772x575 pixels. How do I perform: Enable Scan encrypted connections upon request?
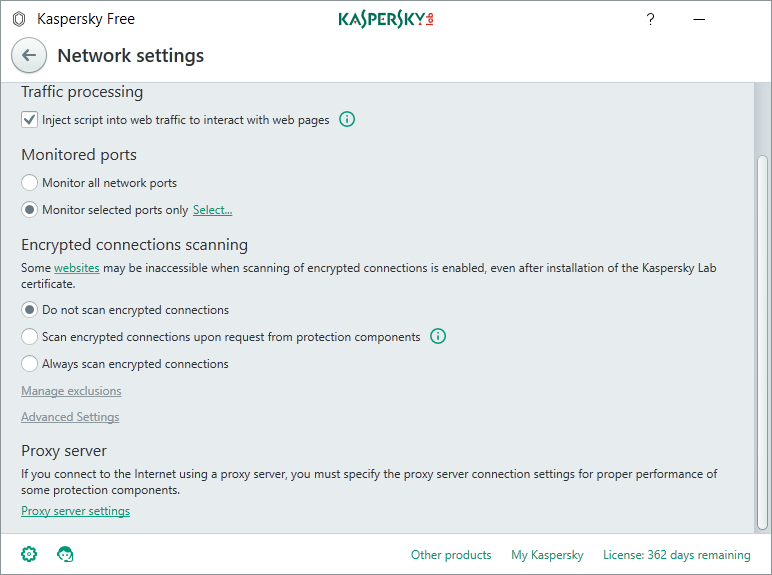(x=29, y=337)
